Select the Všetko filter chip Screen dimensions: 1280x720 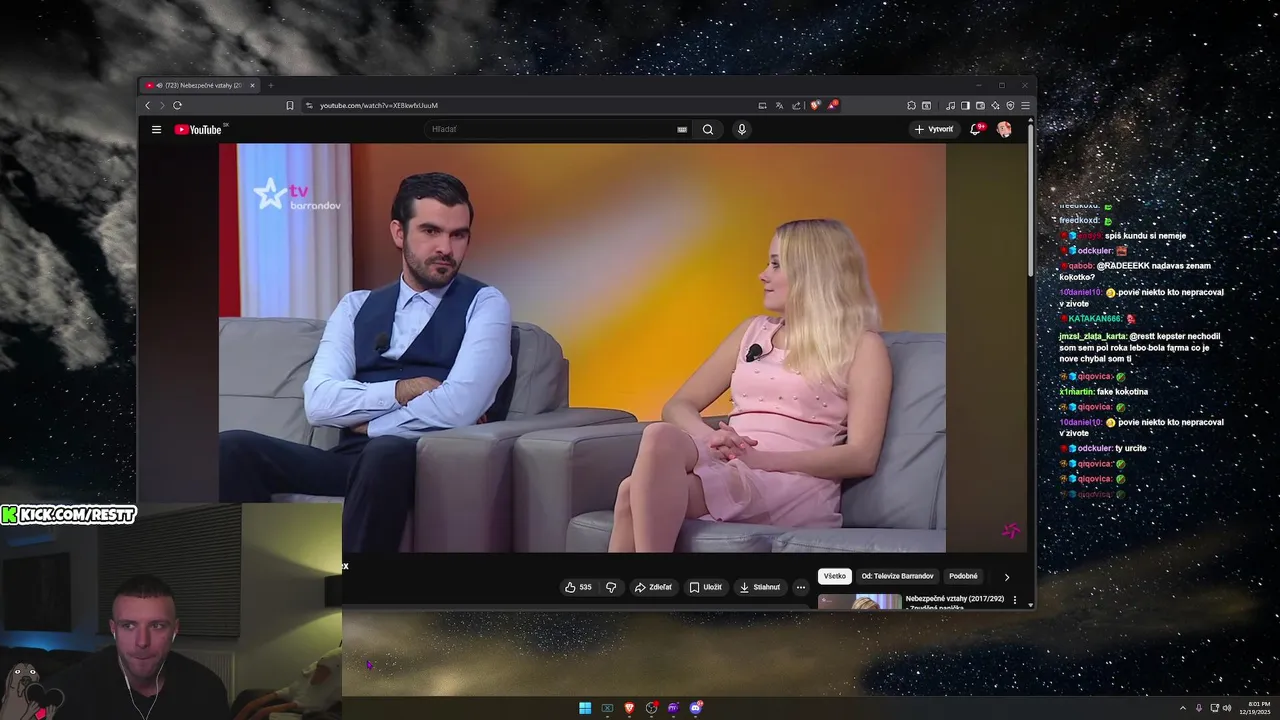[835, 576]
